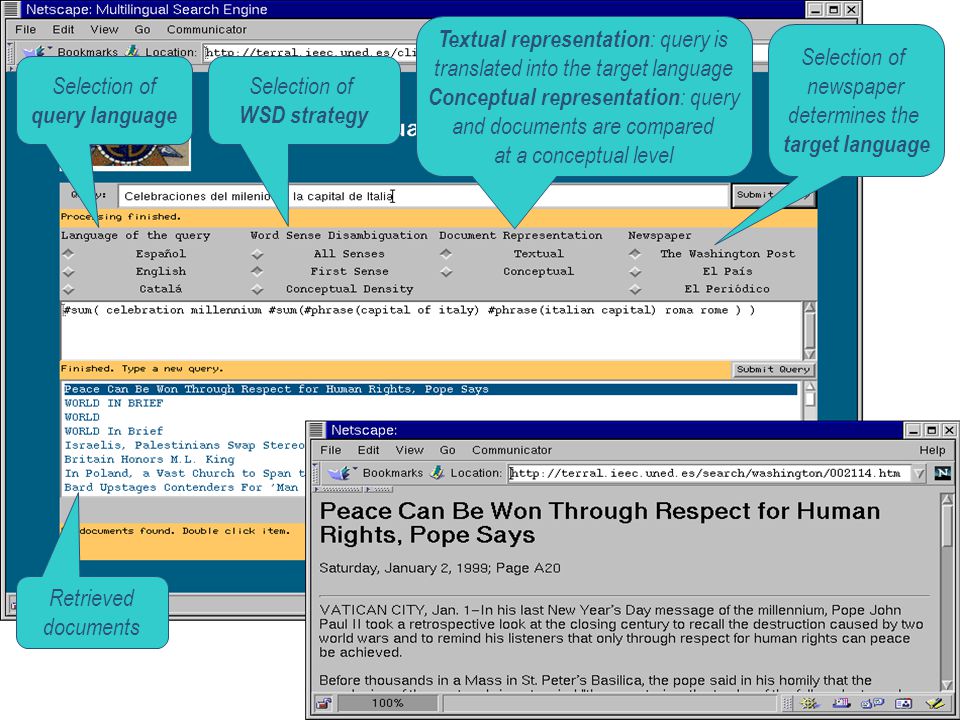
Task: Select Textual document representation
Action: coord(446,253)
